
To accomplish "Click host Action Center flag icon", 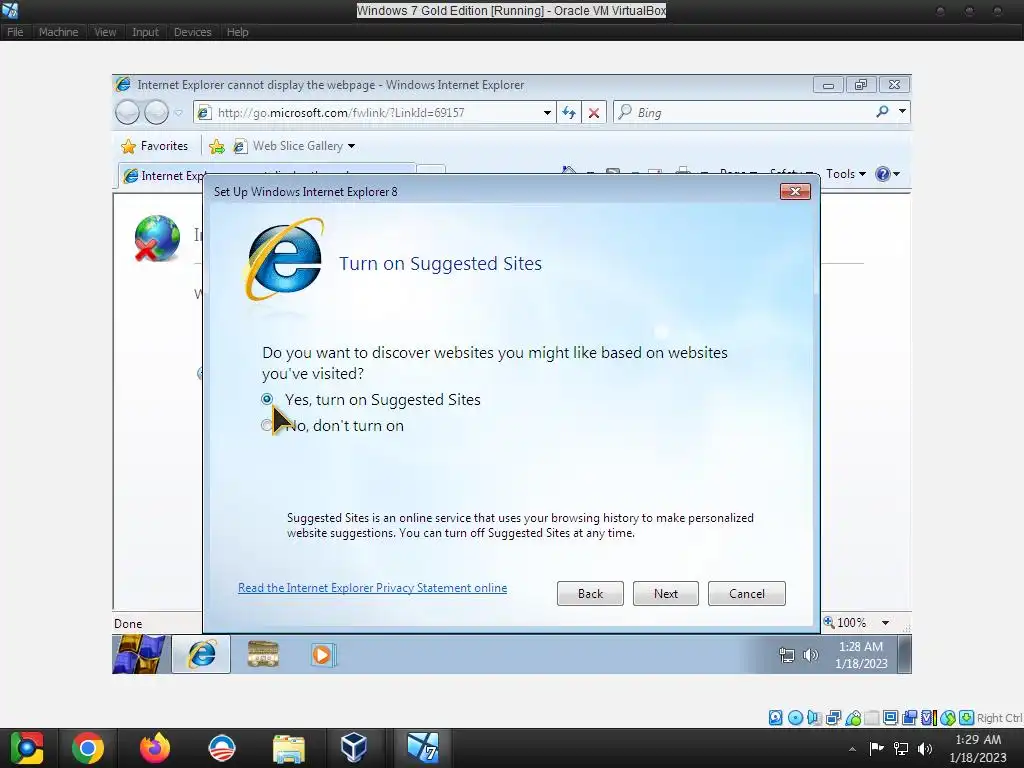I will [876, 749].
